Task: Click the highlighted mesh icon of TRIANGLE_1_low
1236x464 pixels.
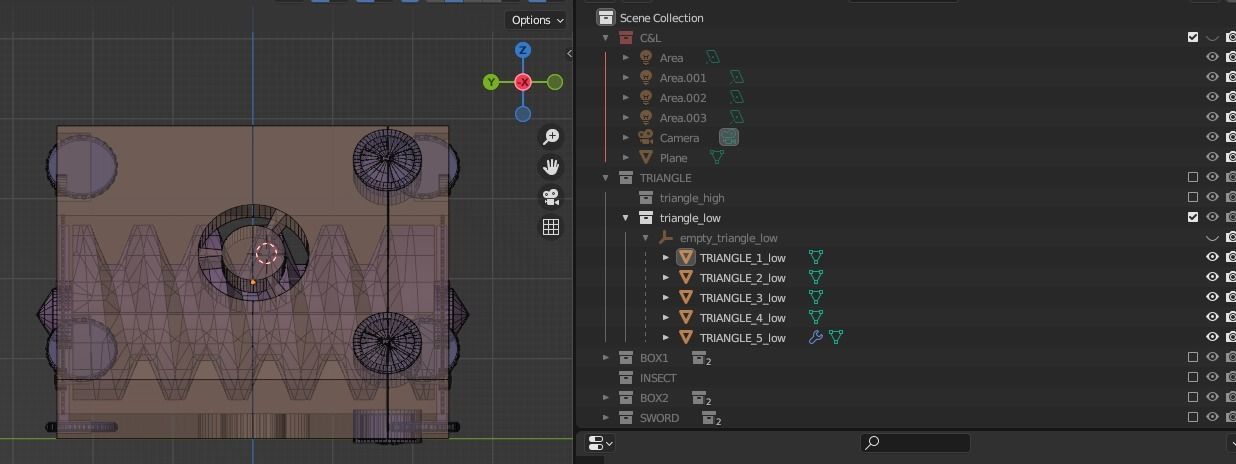Action: (686, 257)
